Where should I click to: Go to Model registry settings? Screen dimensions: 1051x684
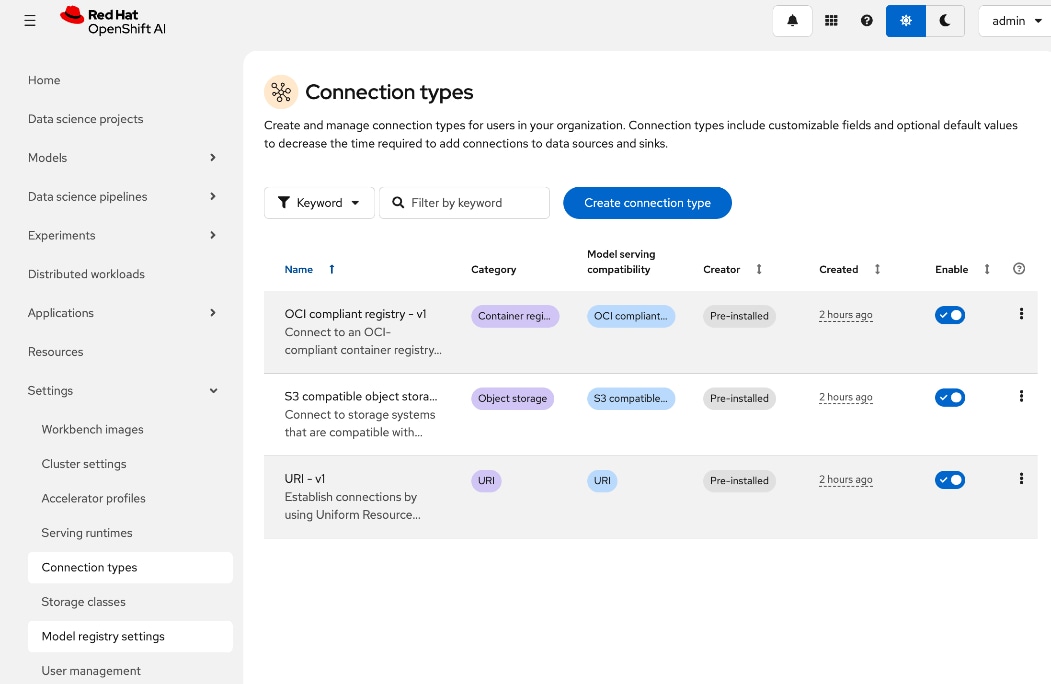click(x=103, y=636)
